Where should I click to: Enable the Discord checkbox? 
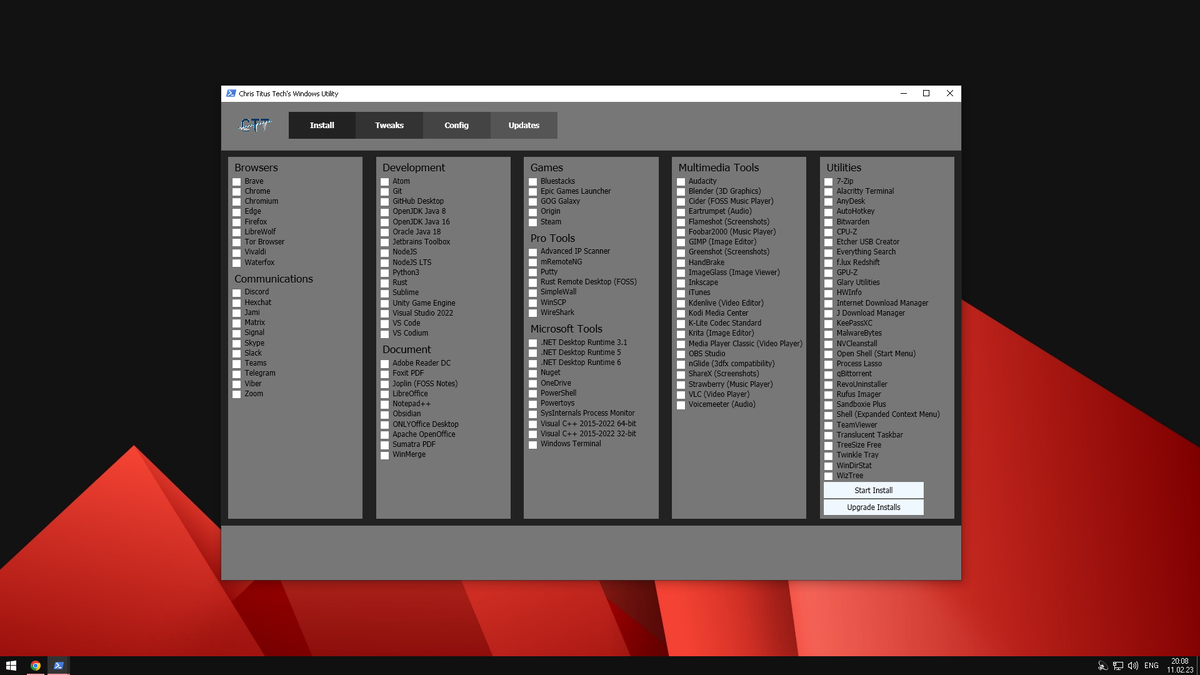(x=237, y=292)
